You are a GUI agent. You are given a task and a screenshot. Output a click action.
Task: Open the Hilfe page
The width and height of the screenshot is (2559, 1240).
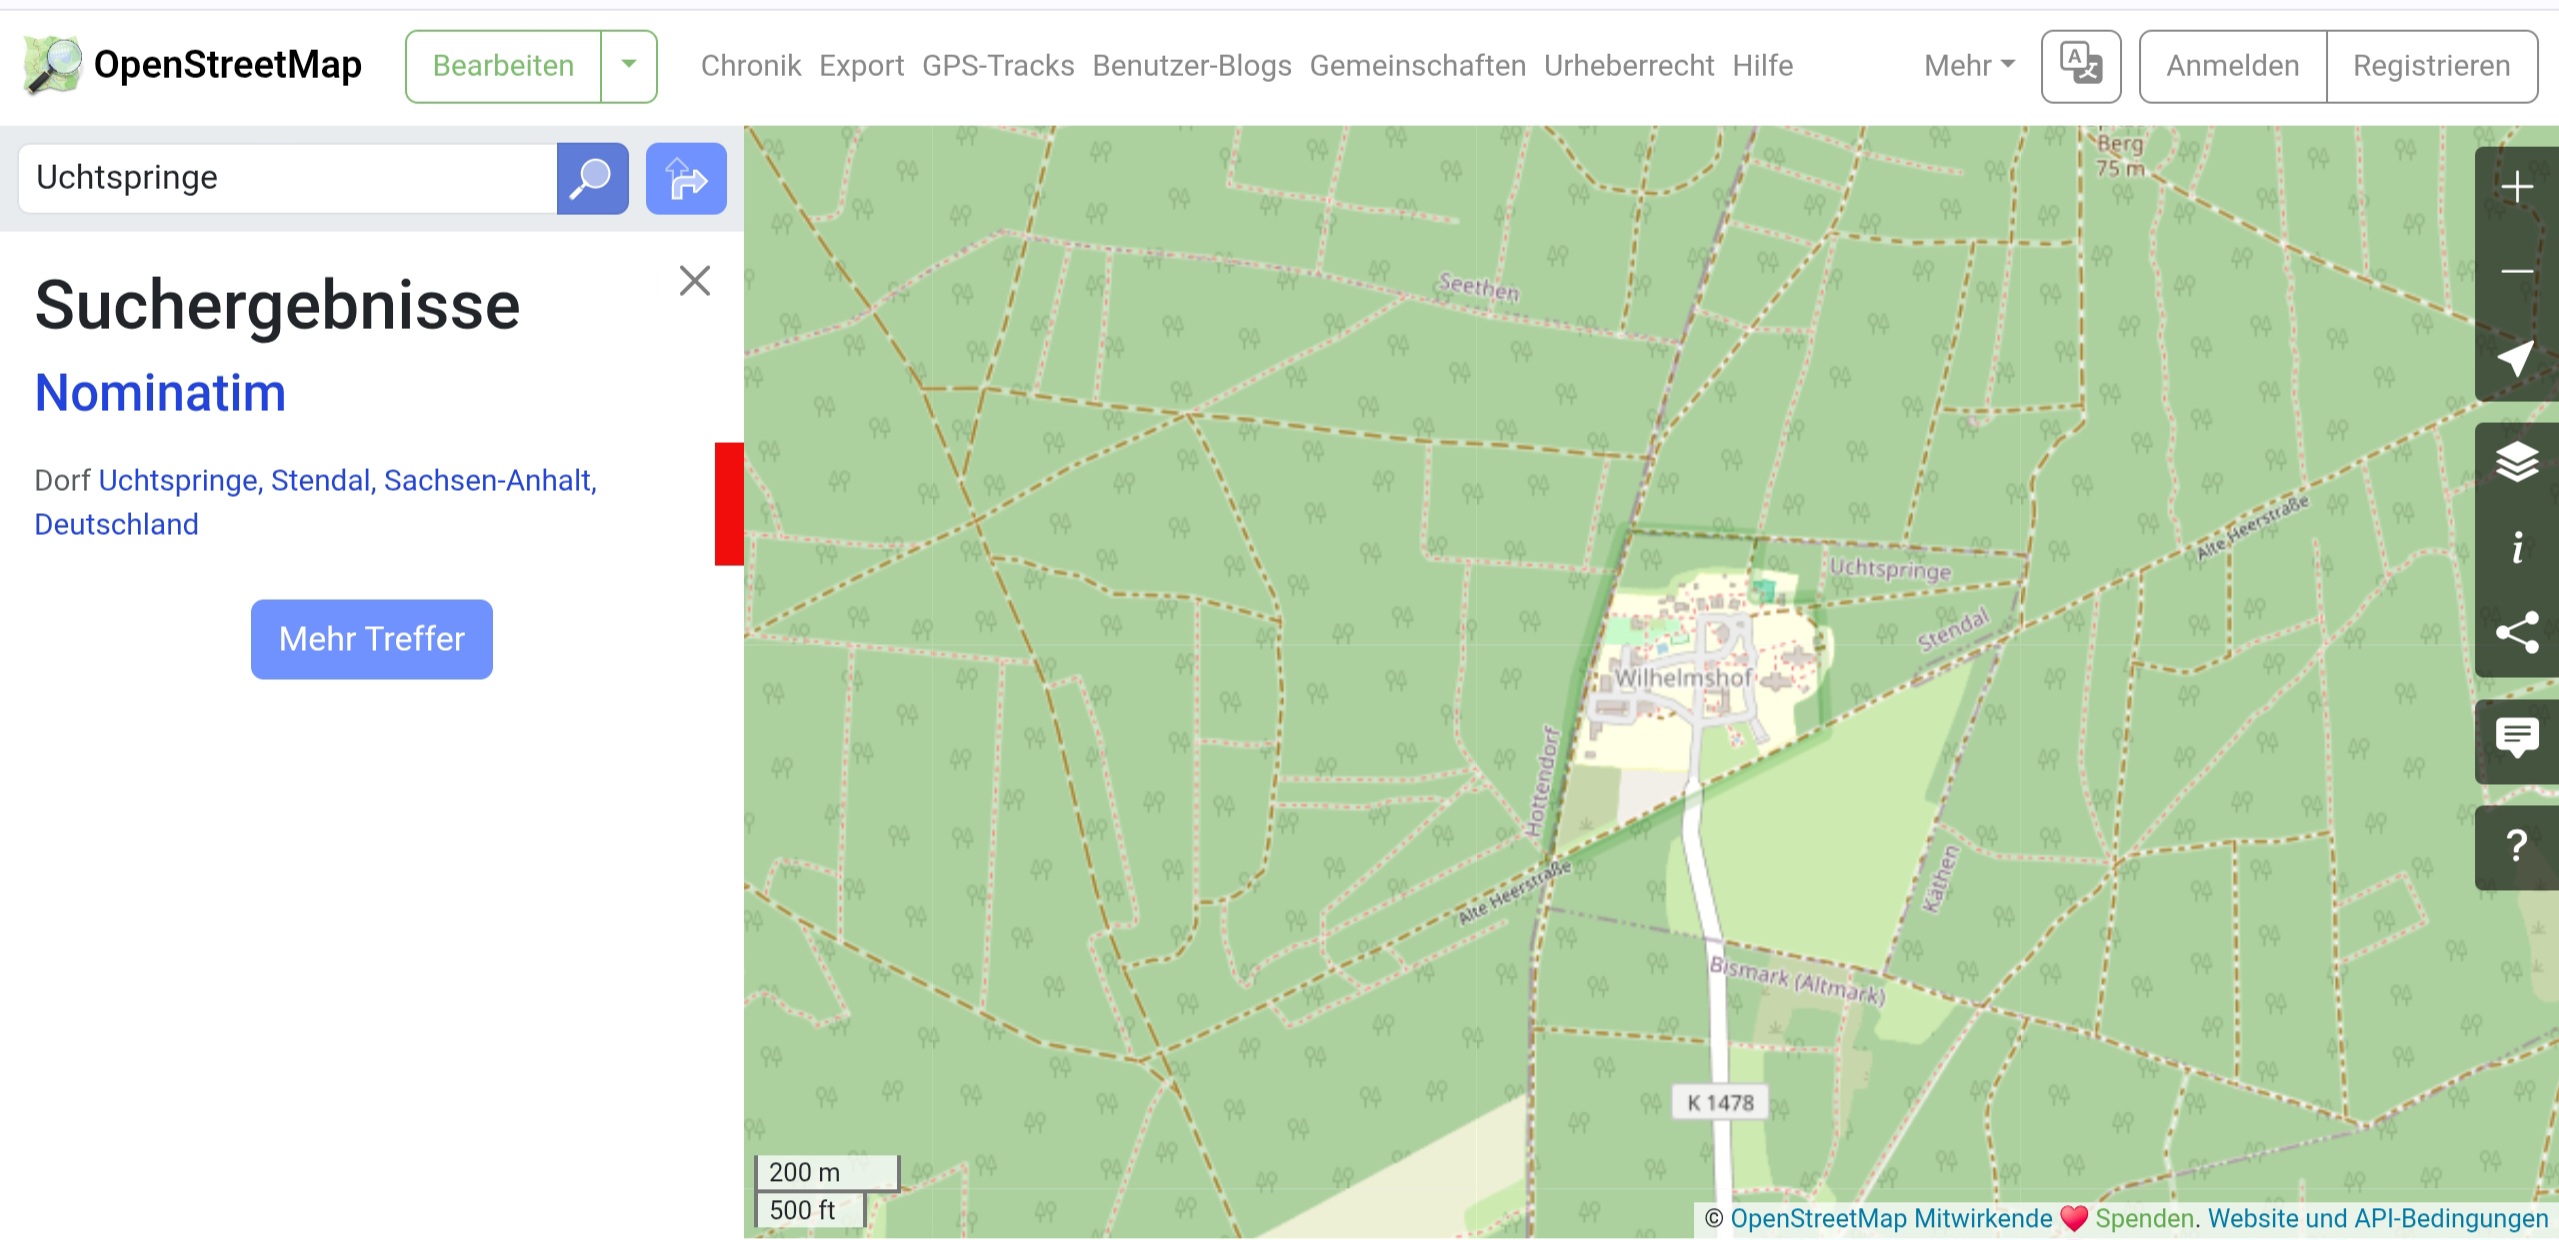(1763, 66)
